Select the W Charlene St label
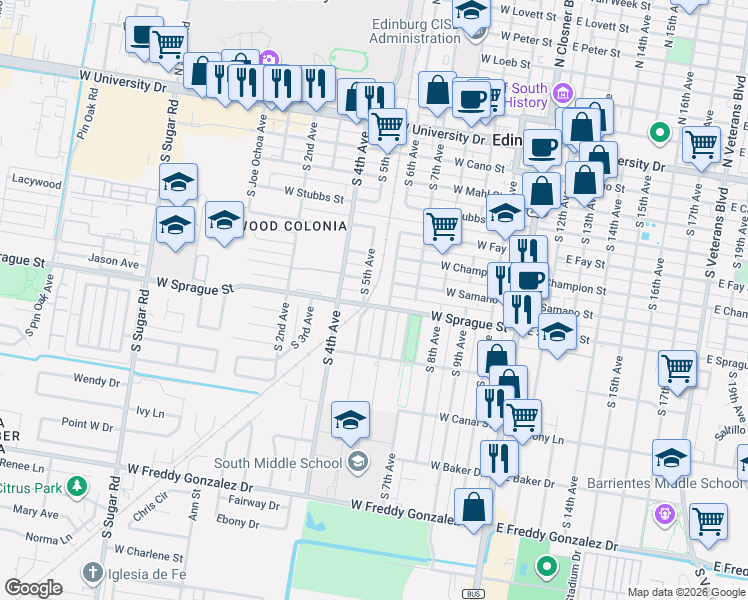Image resolution: width=748 pixels, height=600 pixels. pyautogui.click(x=149, y=554)
